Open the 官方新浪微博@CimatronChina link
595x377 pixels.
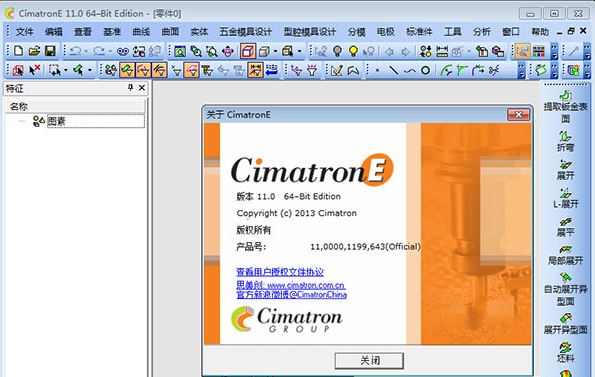pyautogui.click(x=291, y=294)
